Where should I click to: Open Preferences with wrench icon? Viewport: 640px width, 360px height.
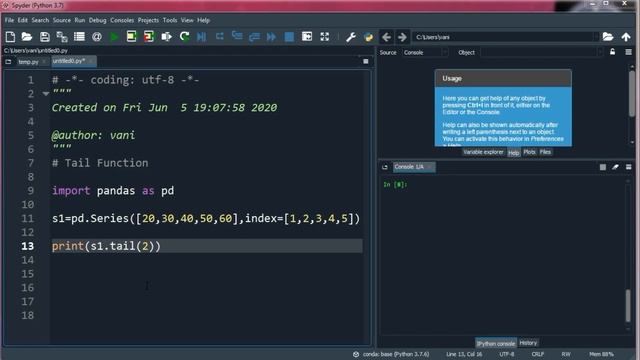[x=351, y=37]
